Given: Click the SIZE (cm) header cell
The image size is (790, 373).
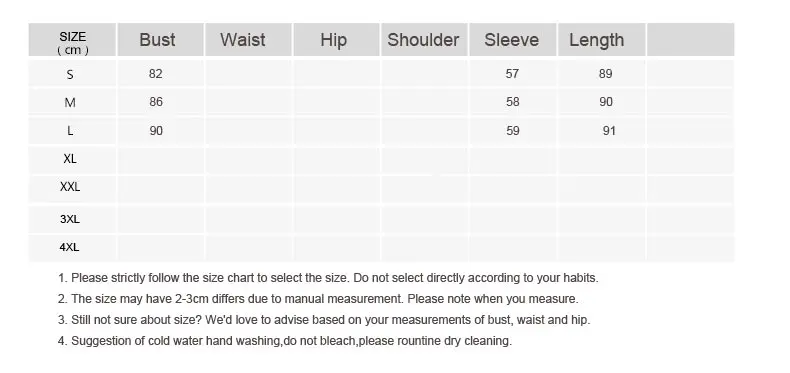Looking at the screenshot, I should (73, 40).
